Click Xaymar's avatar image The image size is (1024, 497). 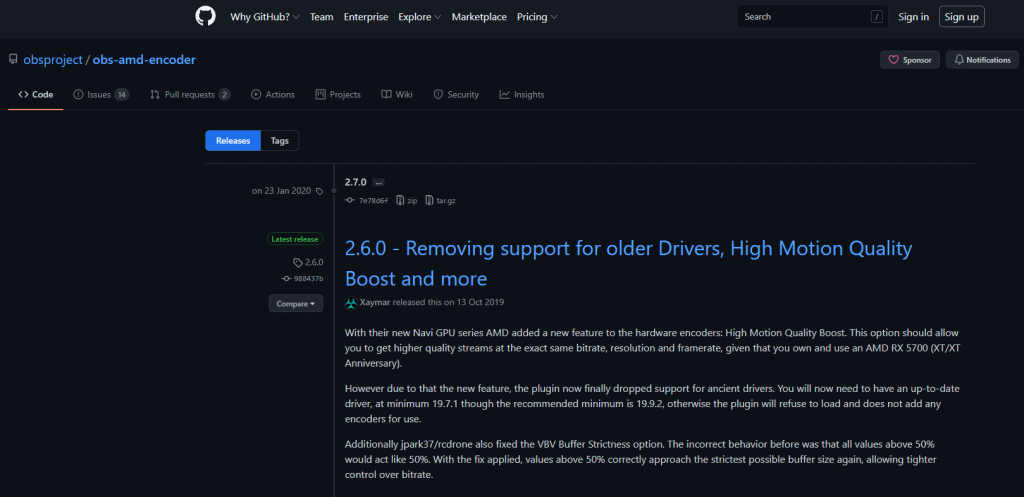351,303
